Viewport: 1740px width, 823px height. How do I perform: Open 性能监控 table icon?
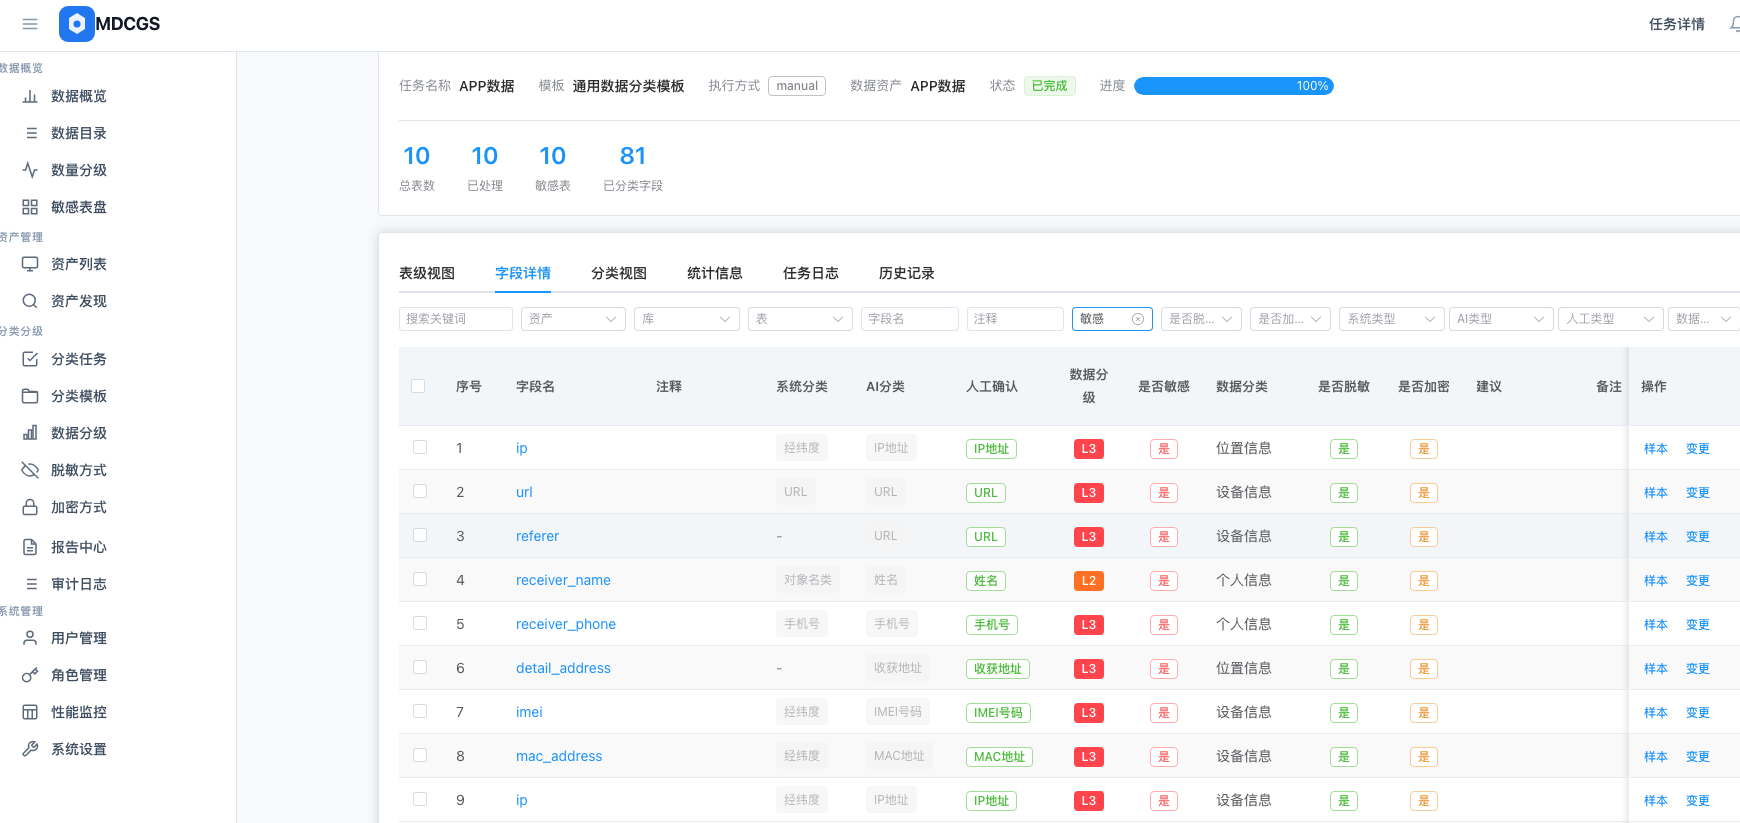30,712
